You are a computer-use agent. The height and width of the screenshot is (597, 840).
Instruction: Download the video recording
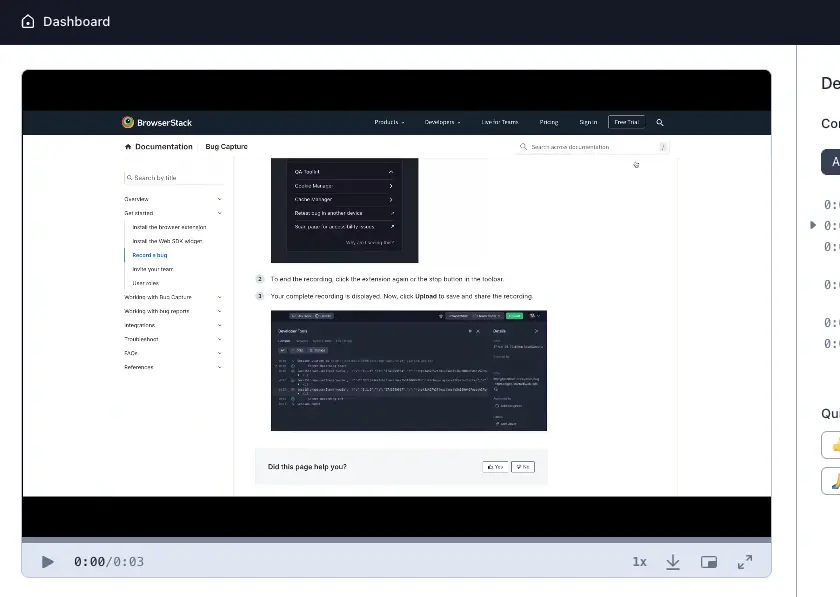(673, 562)
